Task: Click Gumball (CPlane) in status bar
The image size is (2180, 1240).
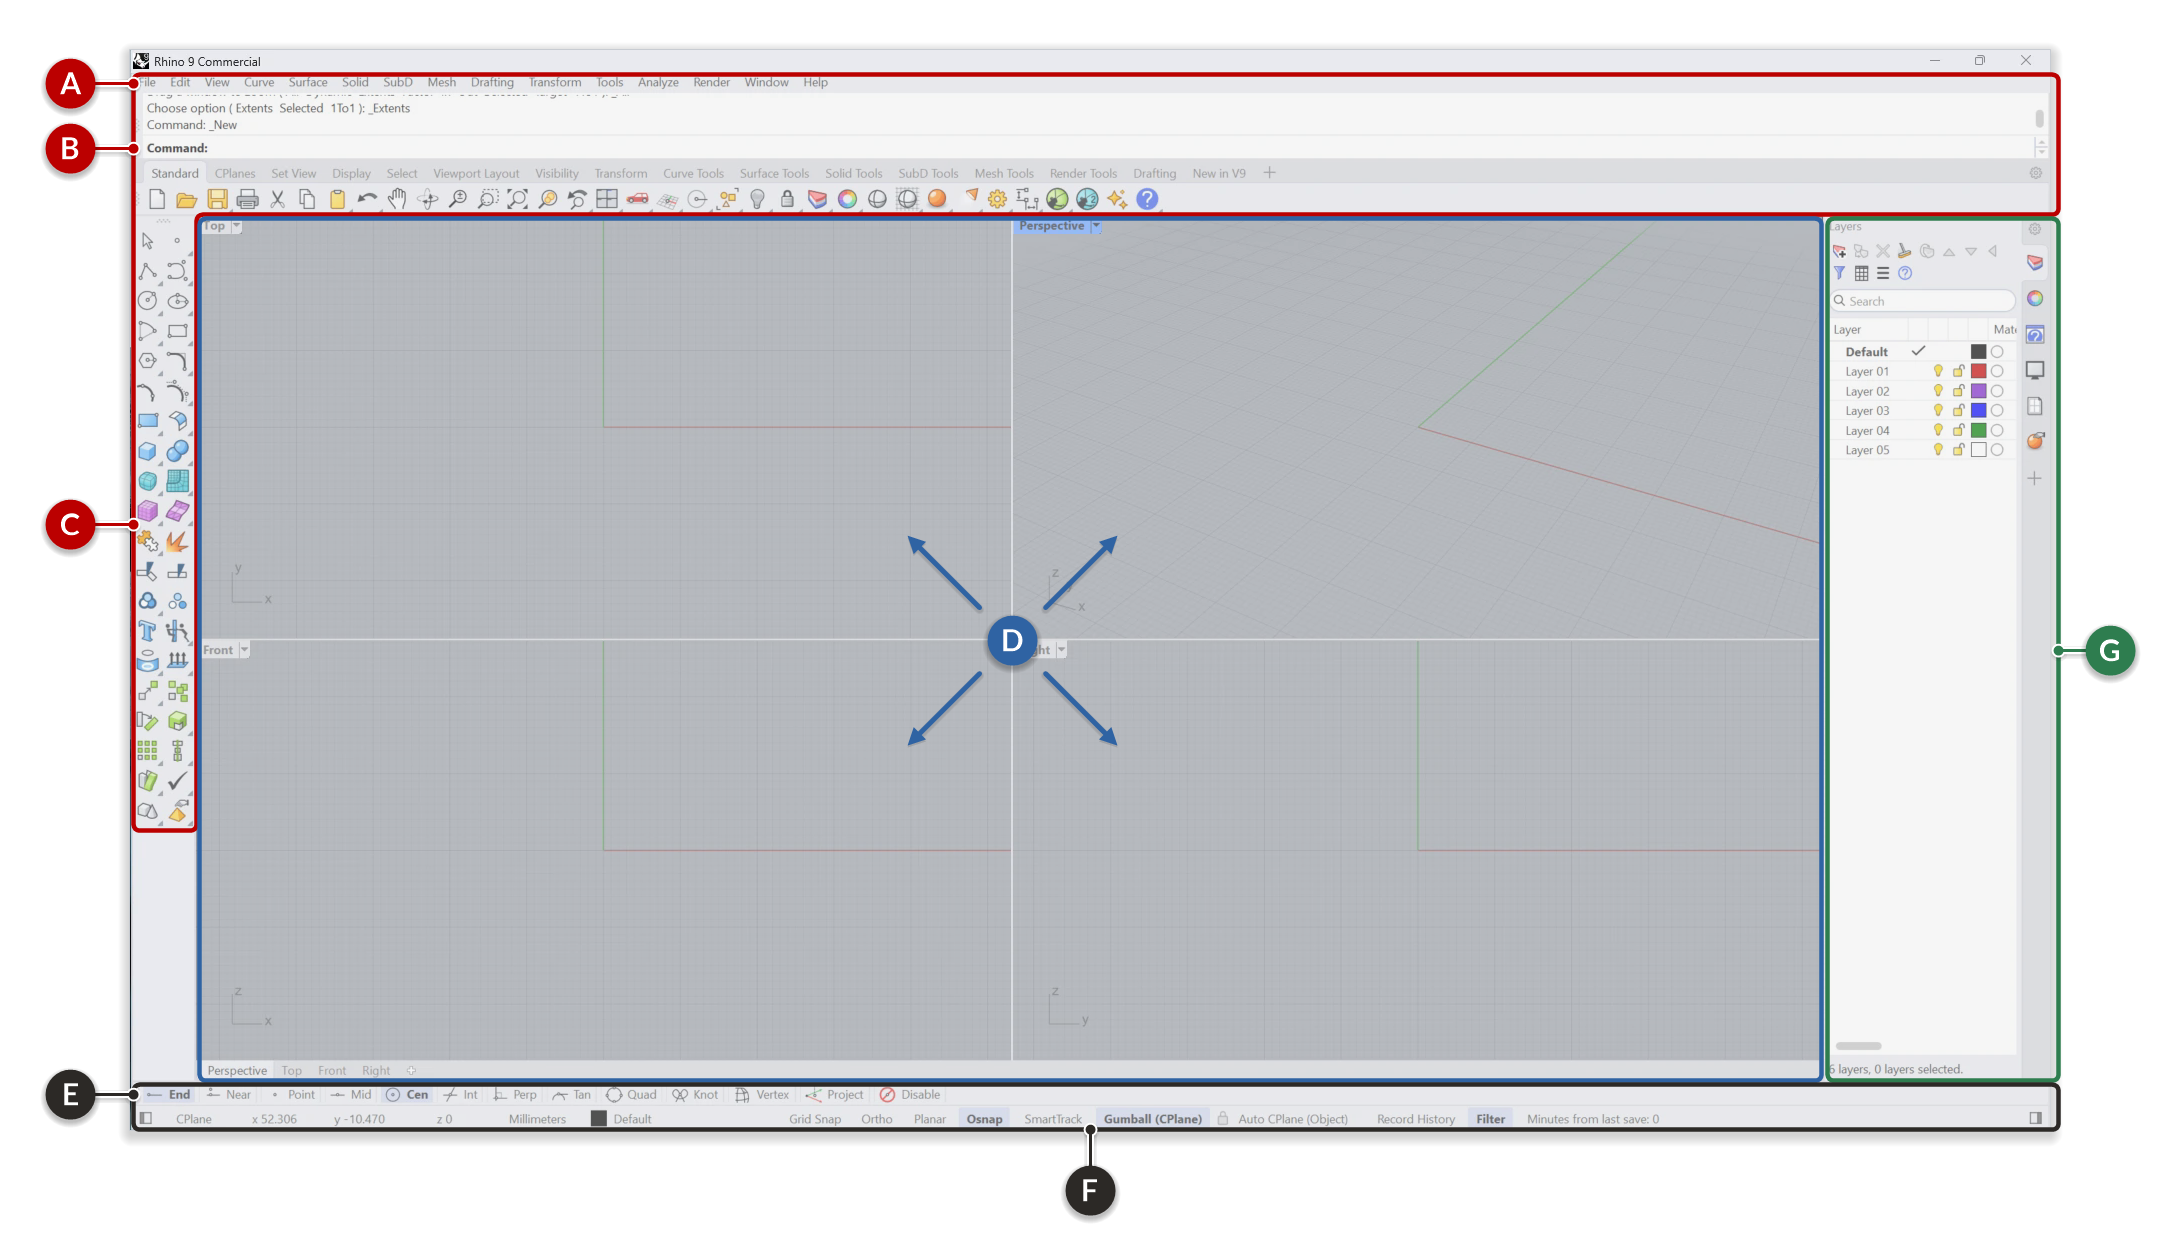Action: click(1152, 1119)
